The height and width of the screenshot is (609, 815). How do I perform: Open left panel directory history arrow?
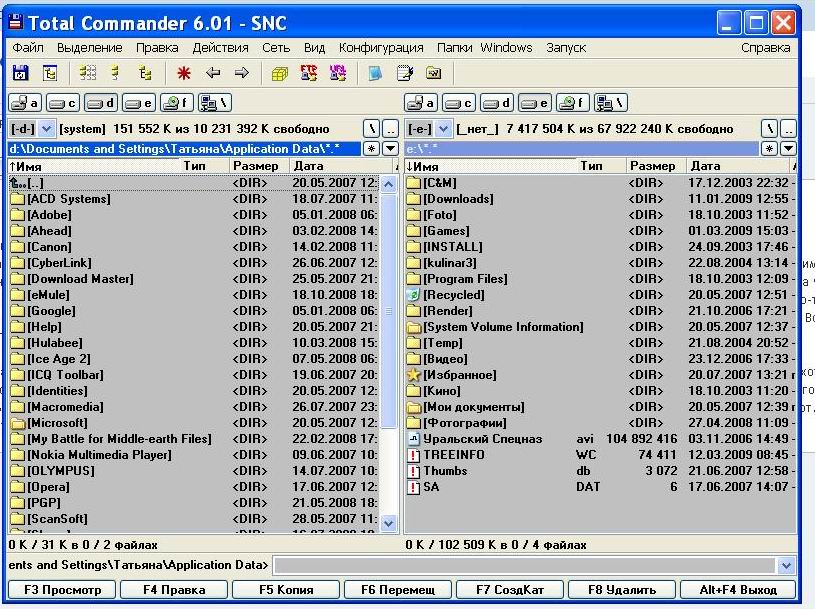click(390, 149)
